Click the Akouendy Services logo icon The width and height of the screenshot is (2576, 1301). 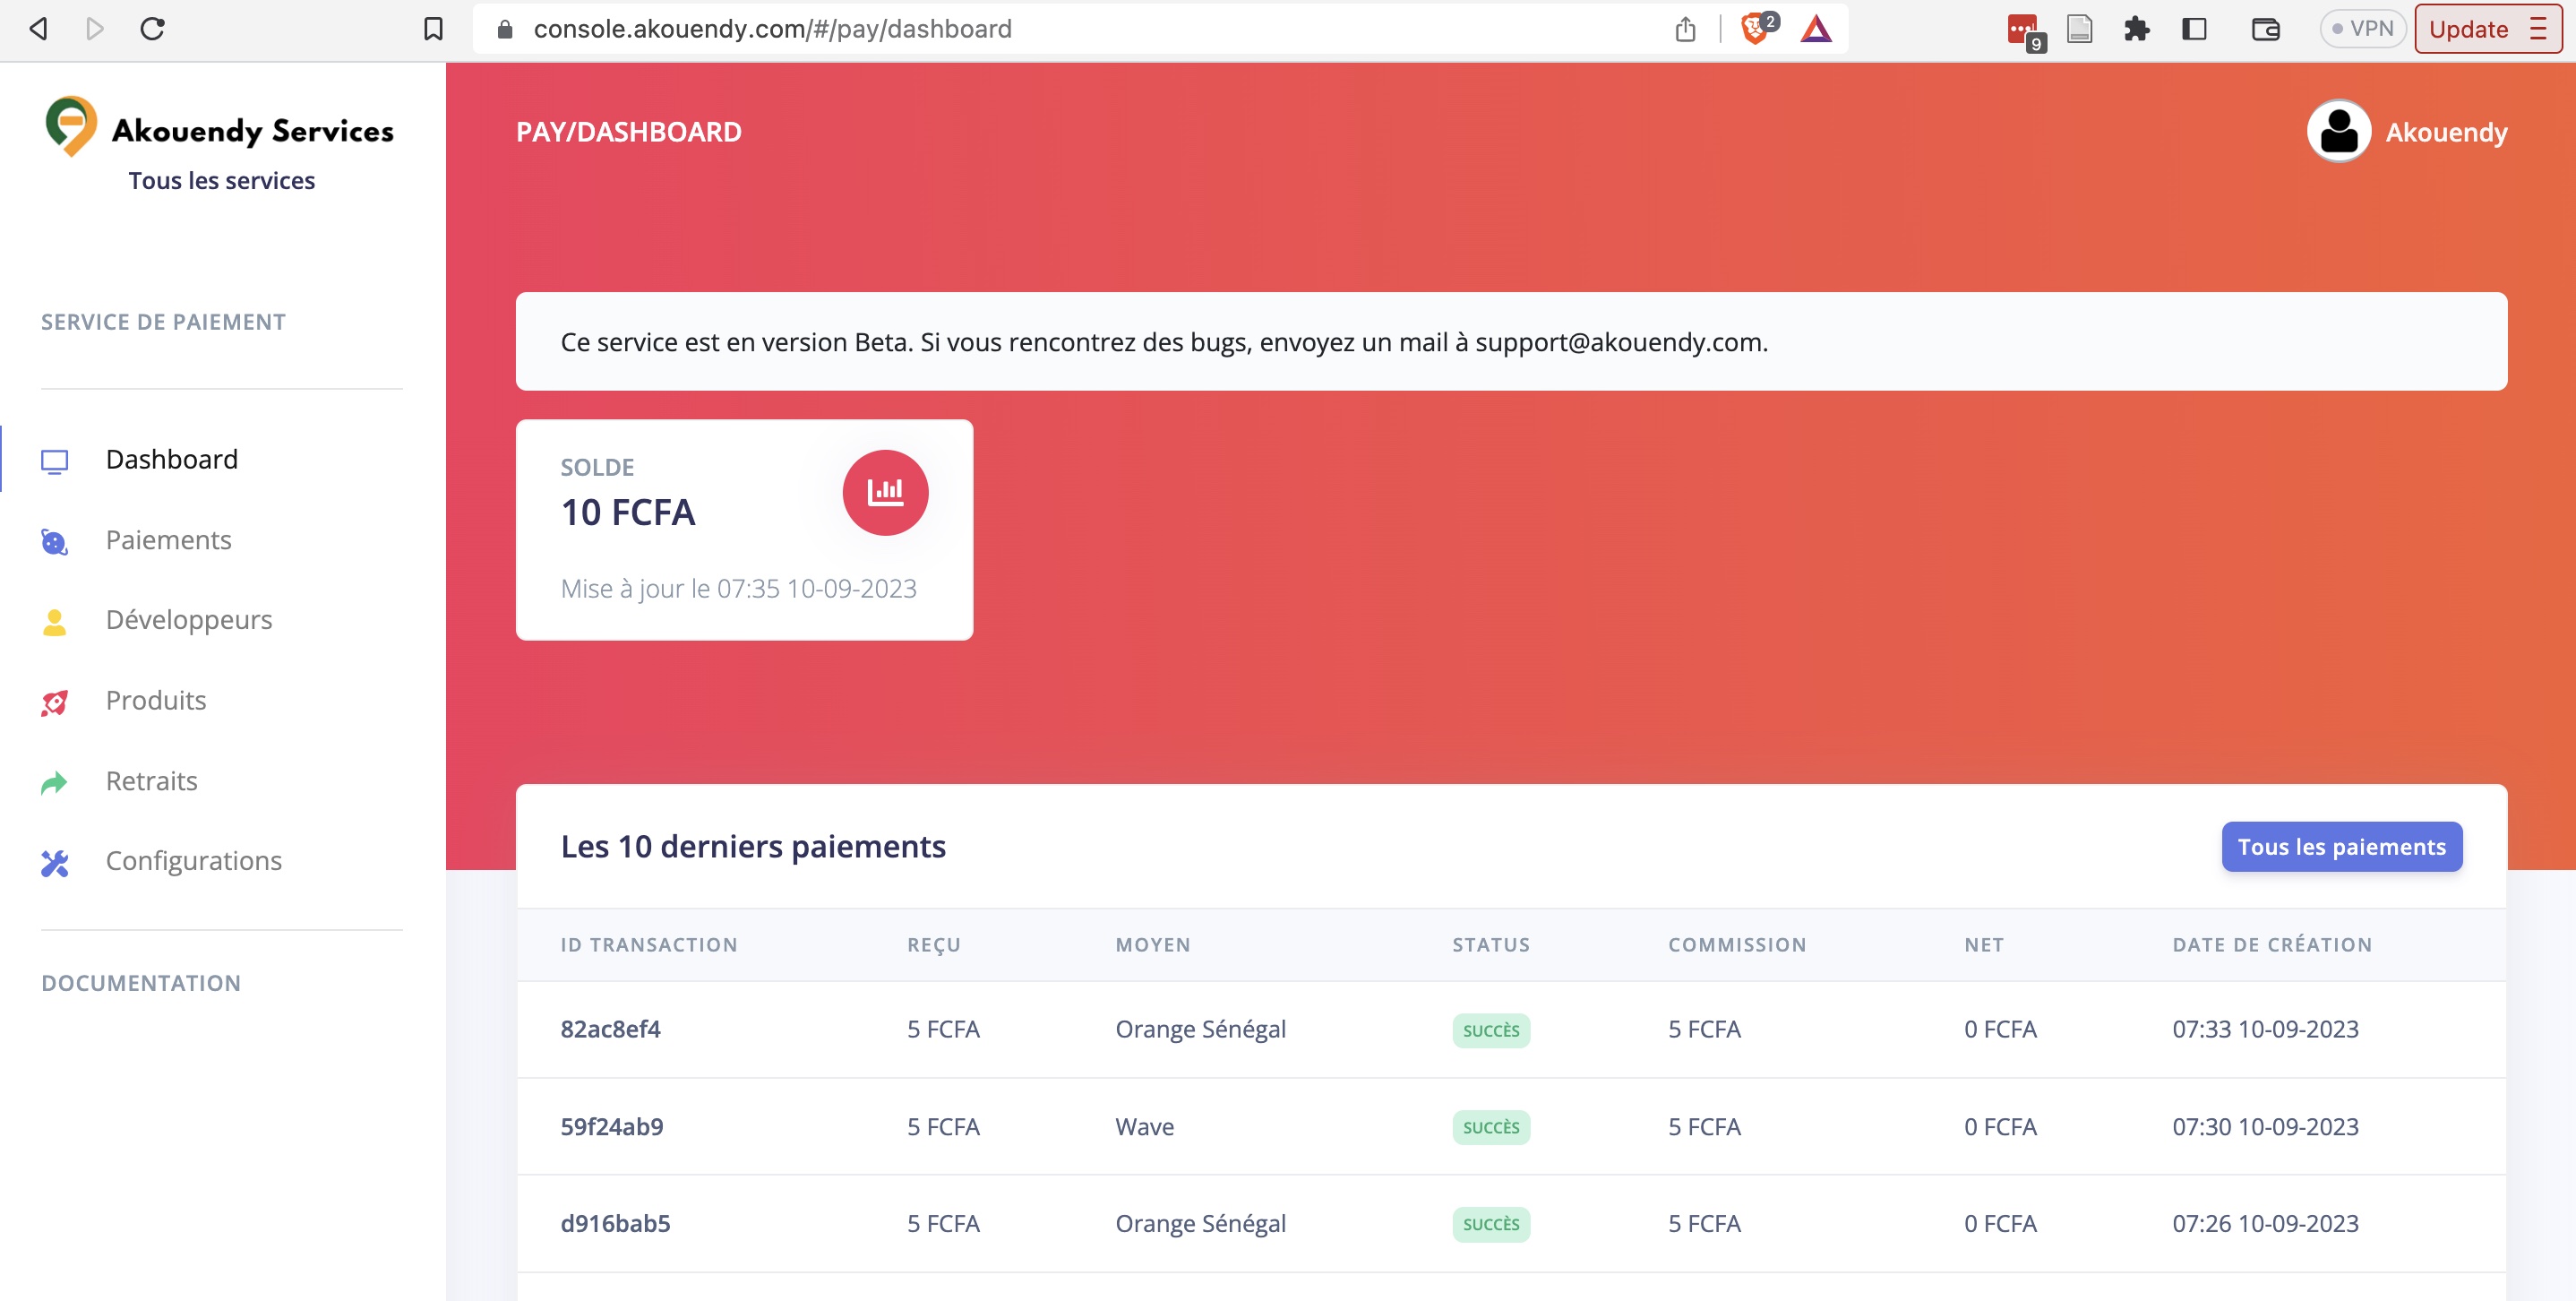(x=71, y=127)
